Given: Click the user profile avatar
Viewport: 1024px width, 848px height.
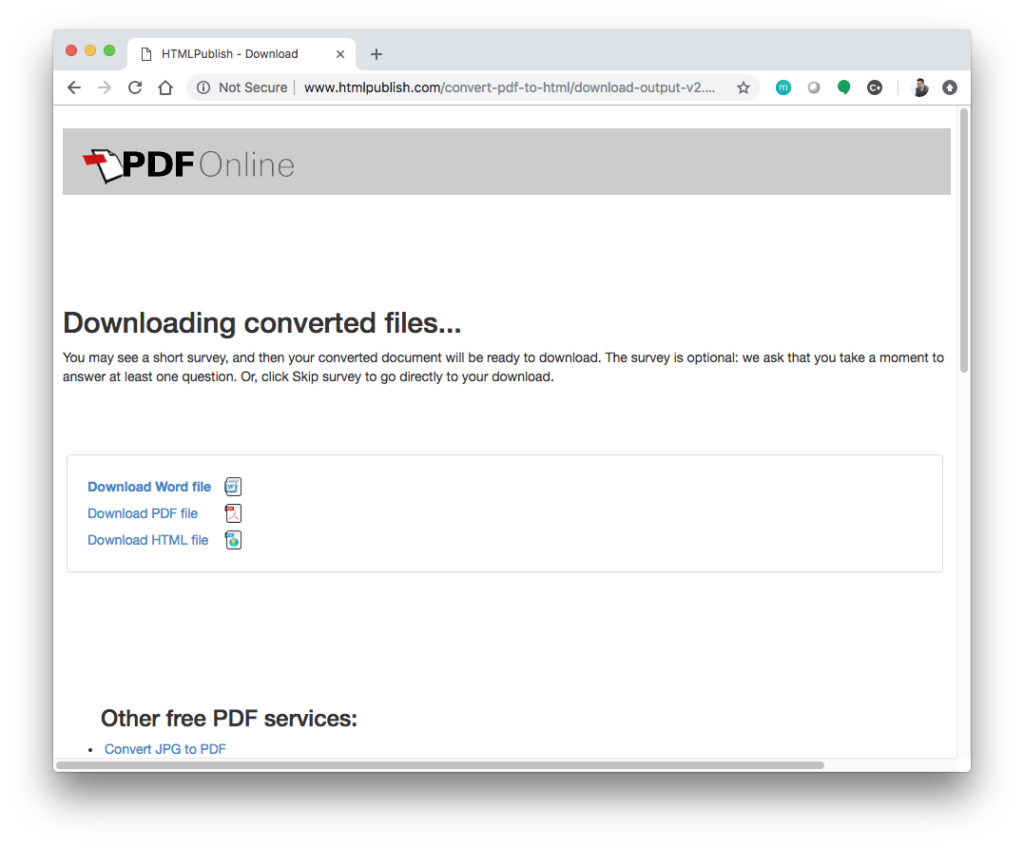Looking at the screenshot, I should pos(920,88).
